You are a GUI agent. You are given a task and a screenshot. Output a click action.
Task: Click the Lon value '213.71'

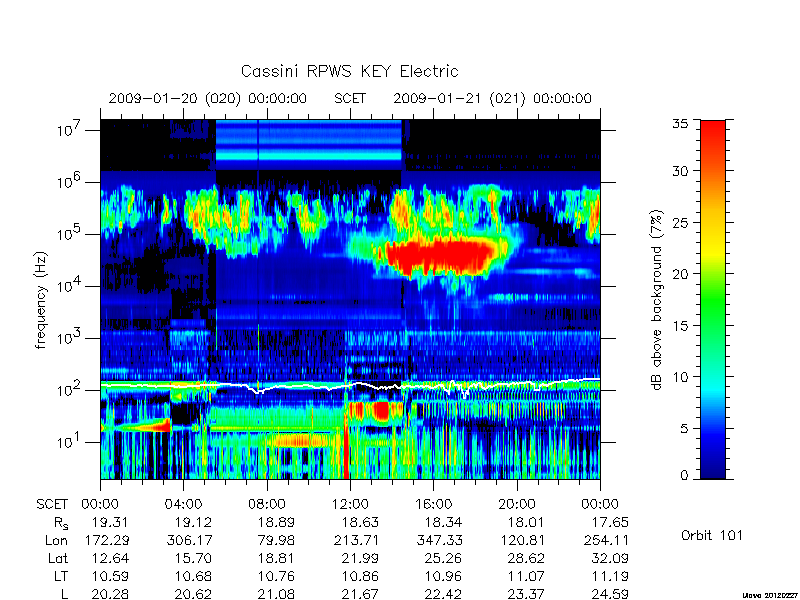point(356,540)
